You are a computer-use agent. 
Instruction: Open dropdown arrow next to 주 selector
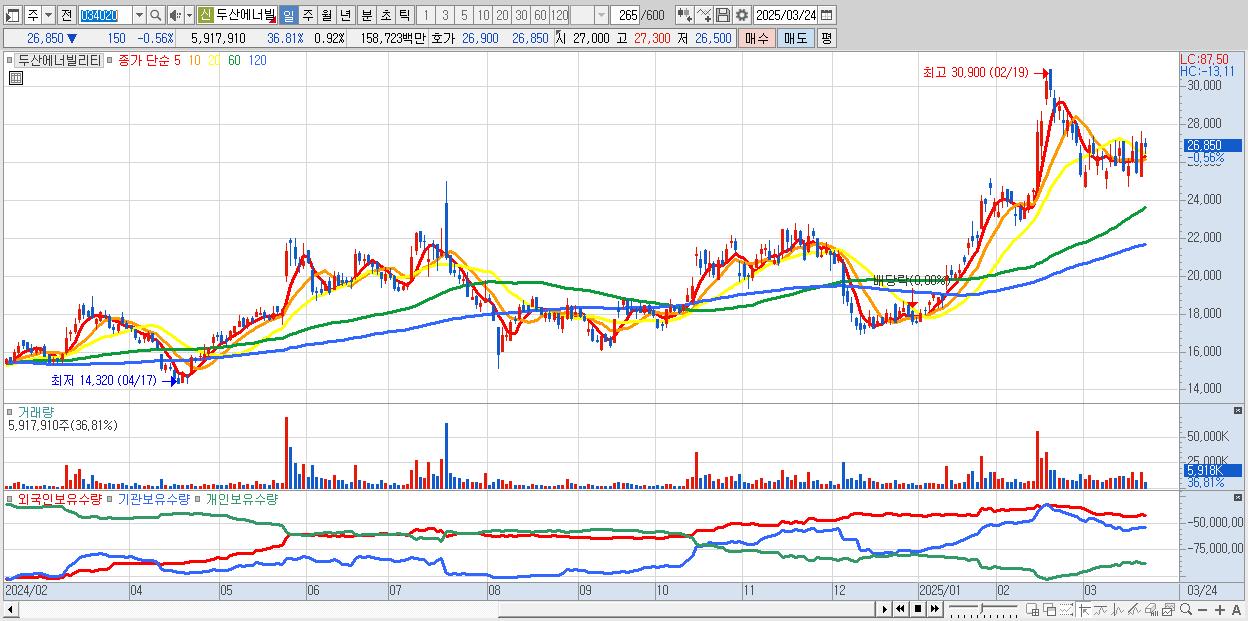click(48, 15)
